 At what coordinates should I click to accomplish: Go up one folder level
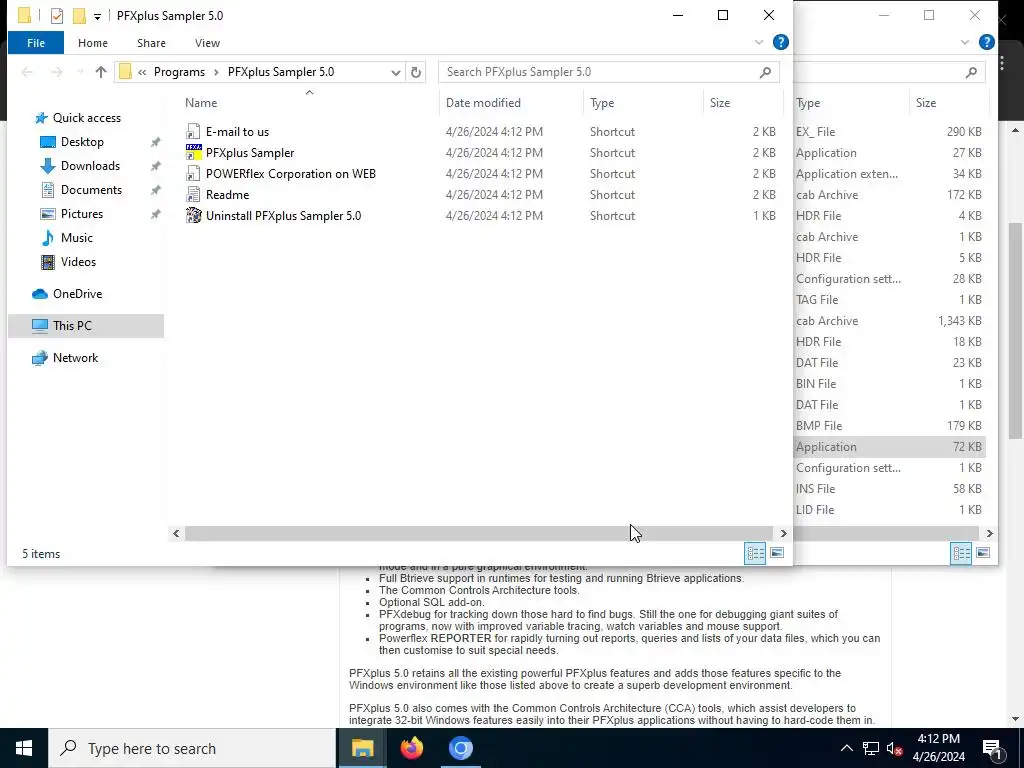(x=101, y=72)
